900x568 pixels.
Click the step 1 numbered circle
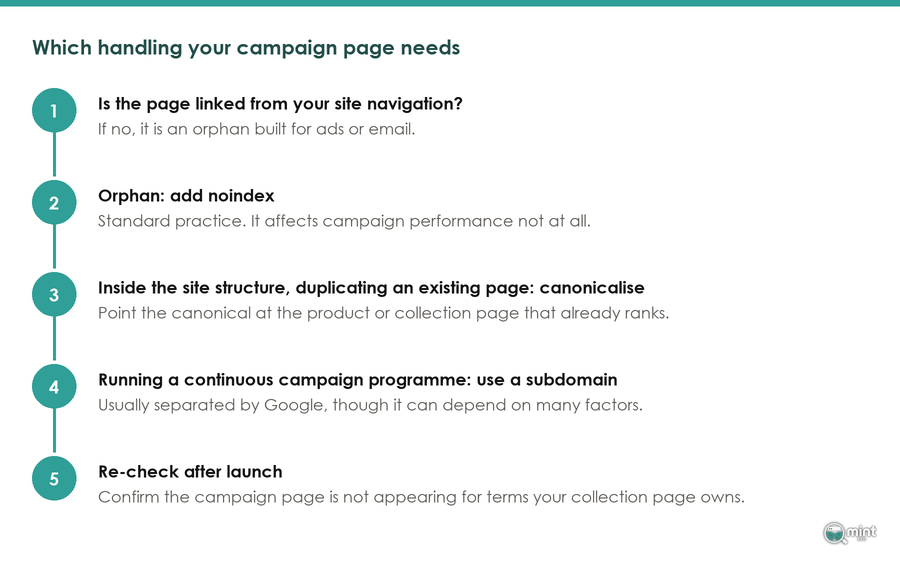(x=54, y=110)
